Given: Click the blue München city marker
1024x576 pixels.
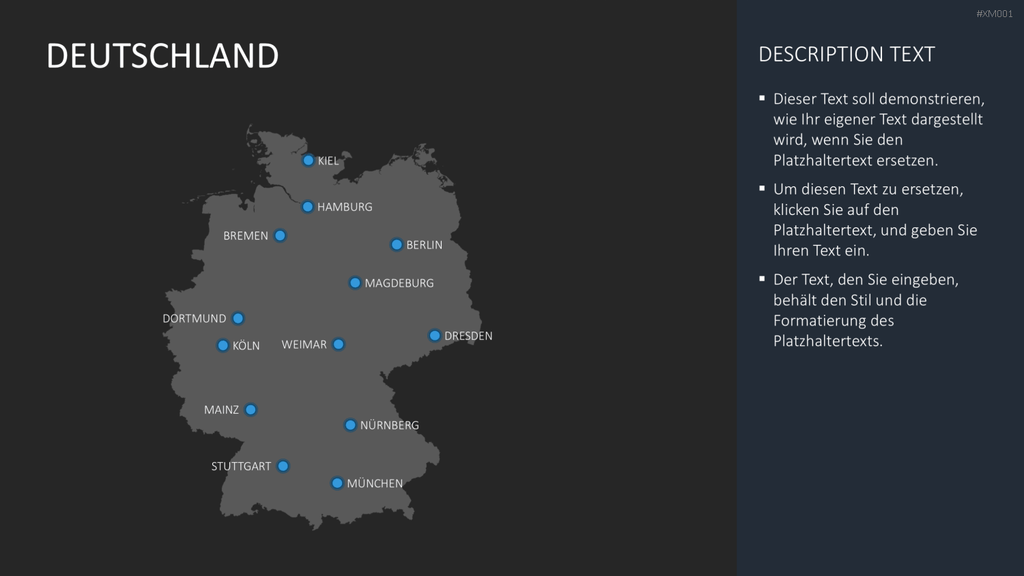Looking at the screenshot, I should pos(337,483).
